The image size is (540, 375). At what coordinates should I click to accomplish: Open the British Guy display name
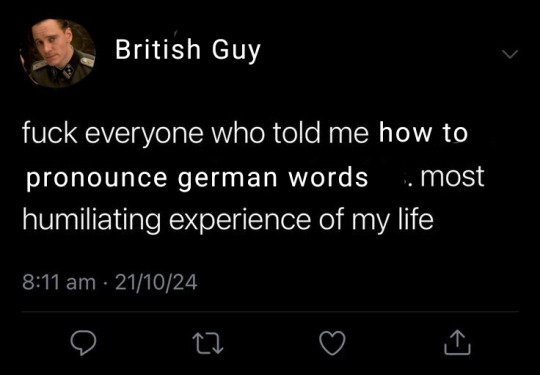tap(188, 50)
